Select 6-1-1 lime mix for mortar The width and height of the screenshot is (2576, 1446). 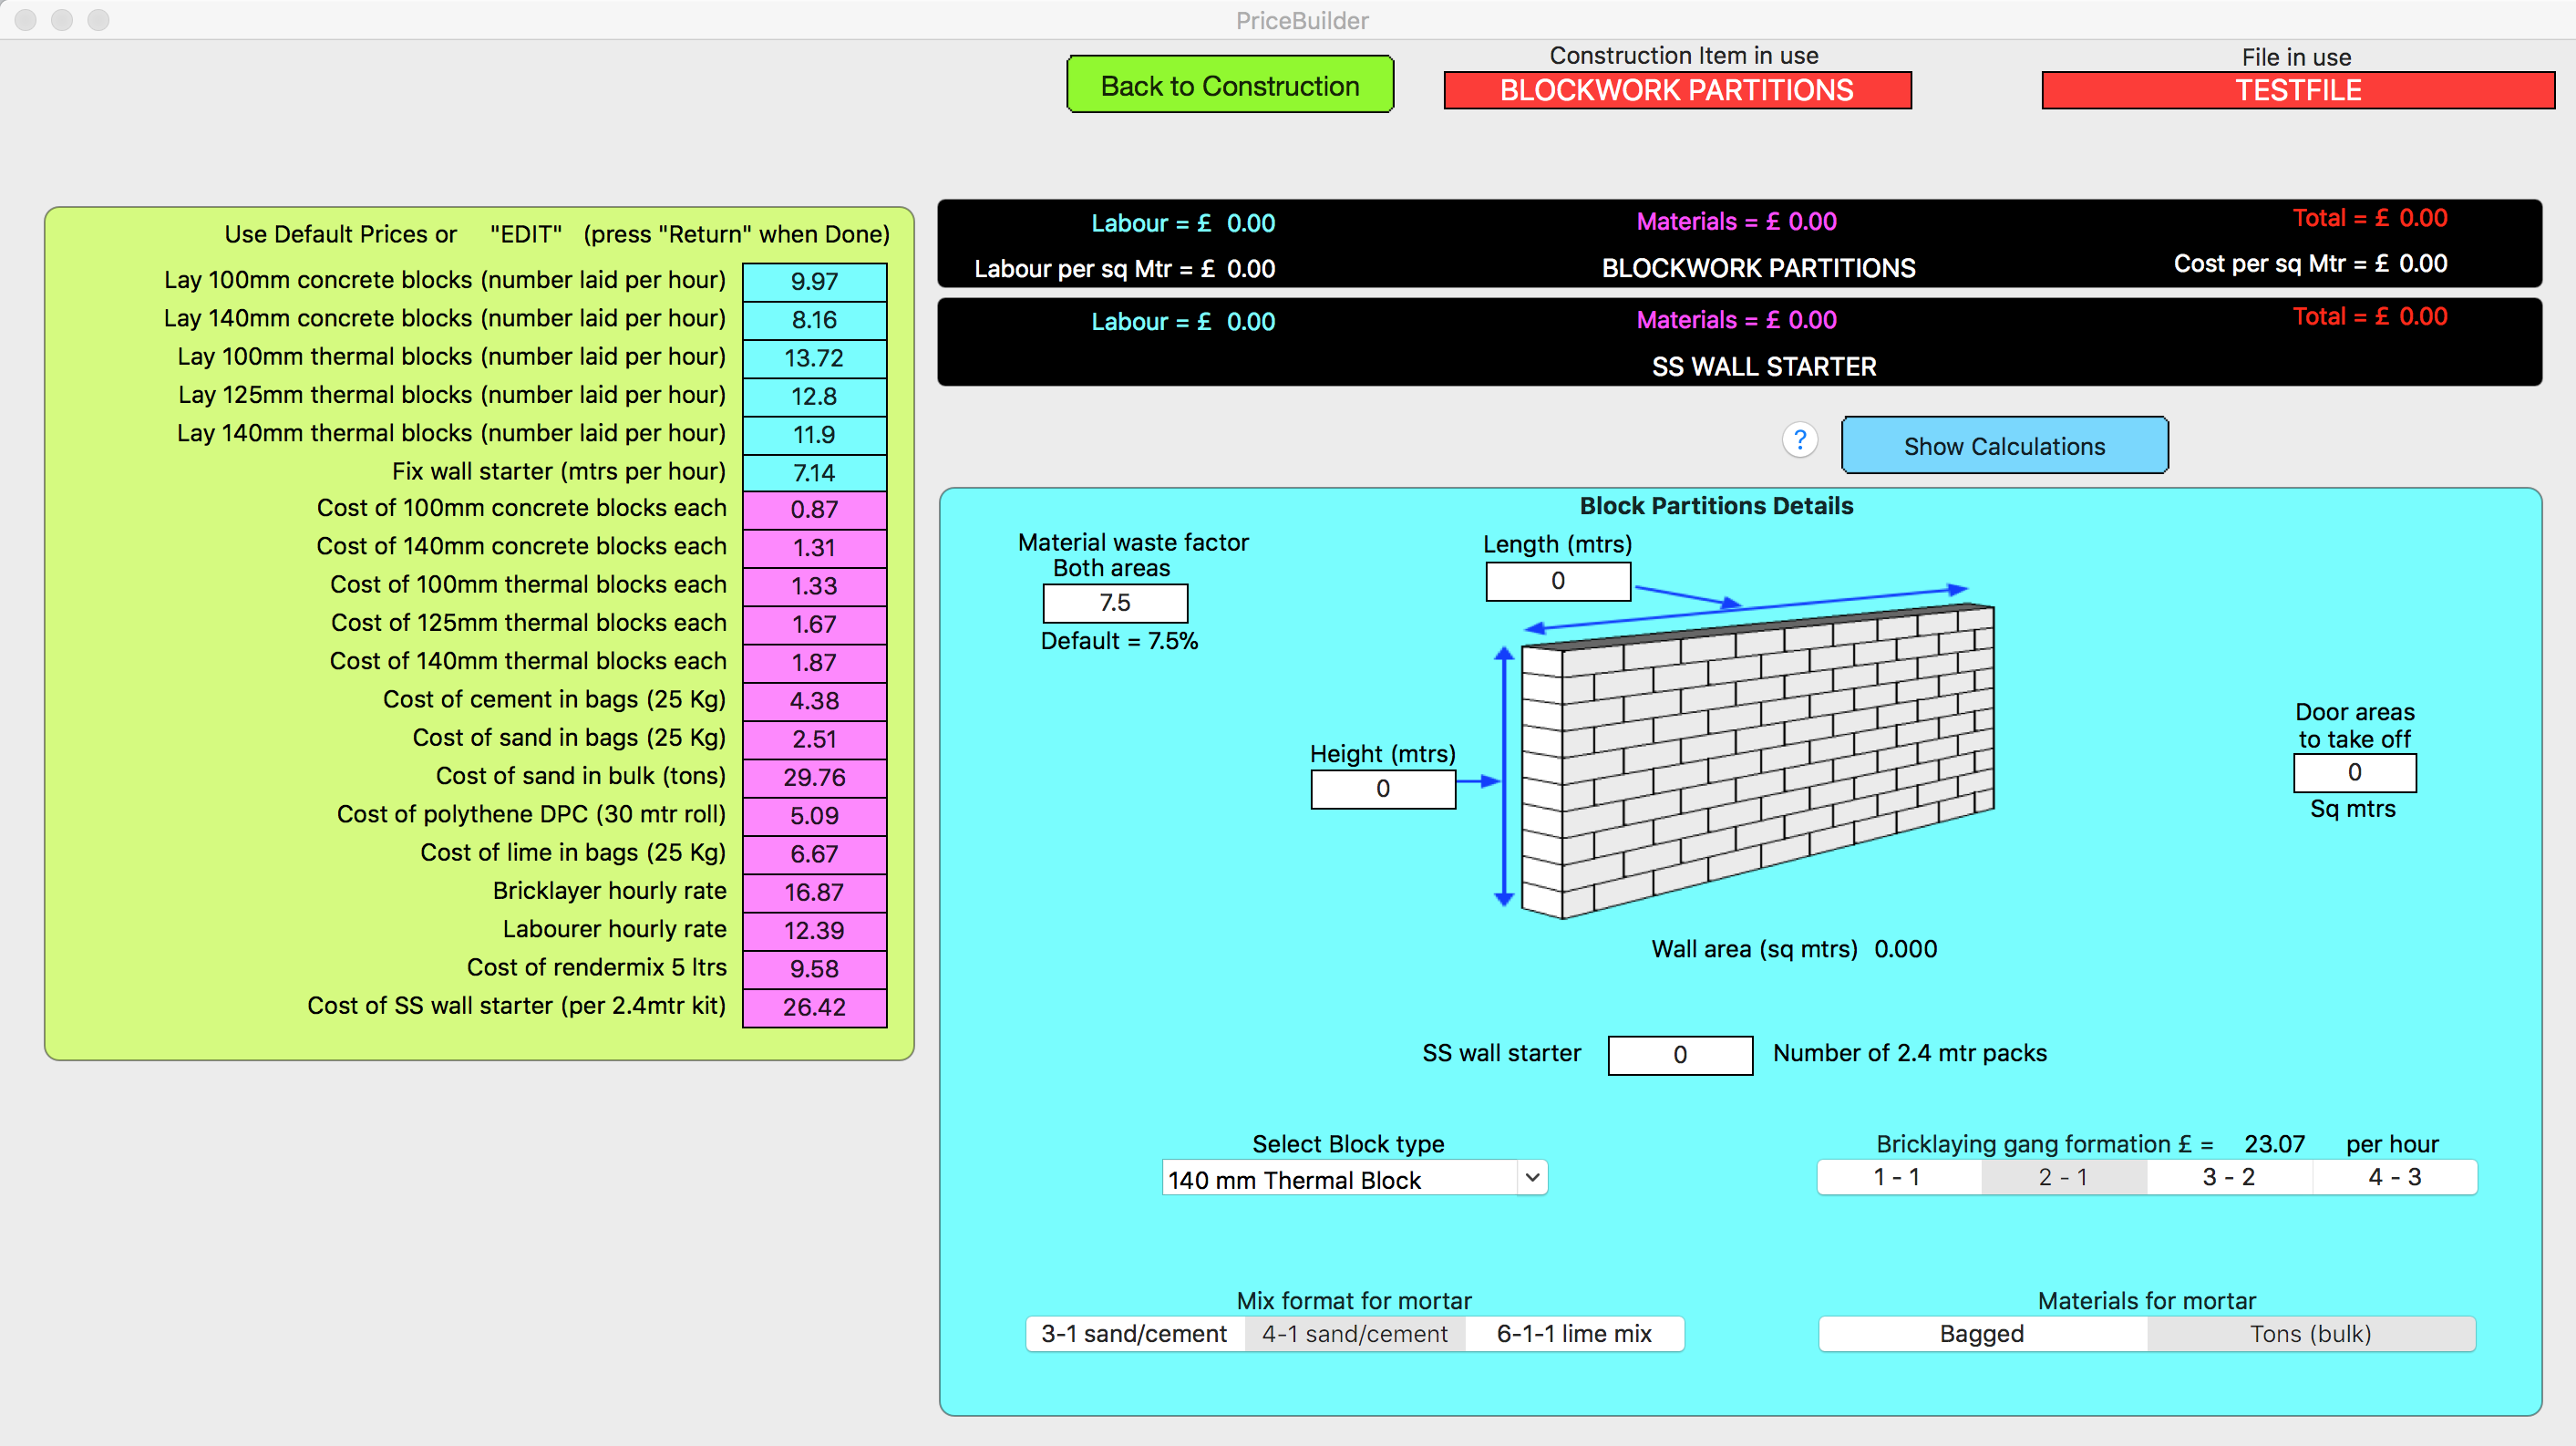click(x=1574, y=1334)
